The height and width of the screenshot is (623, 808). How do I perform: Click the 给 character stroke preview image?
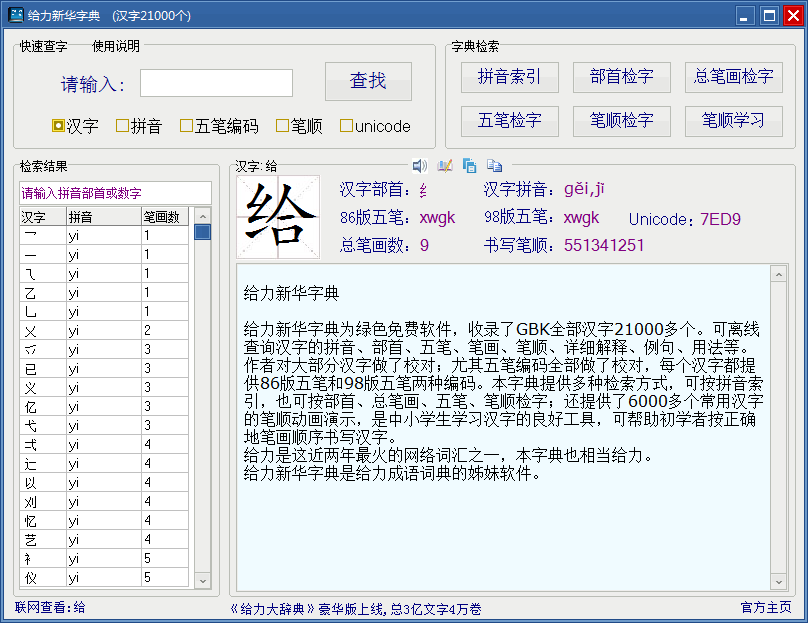point(278,217)
